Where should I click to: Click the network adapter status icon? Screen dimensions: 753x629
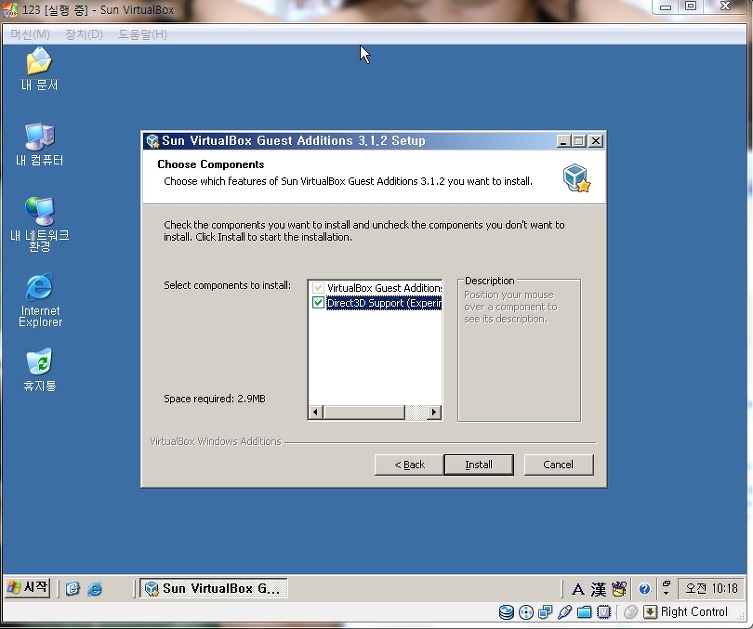pyautogui.click(x=545, y=612)
